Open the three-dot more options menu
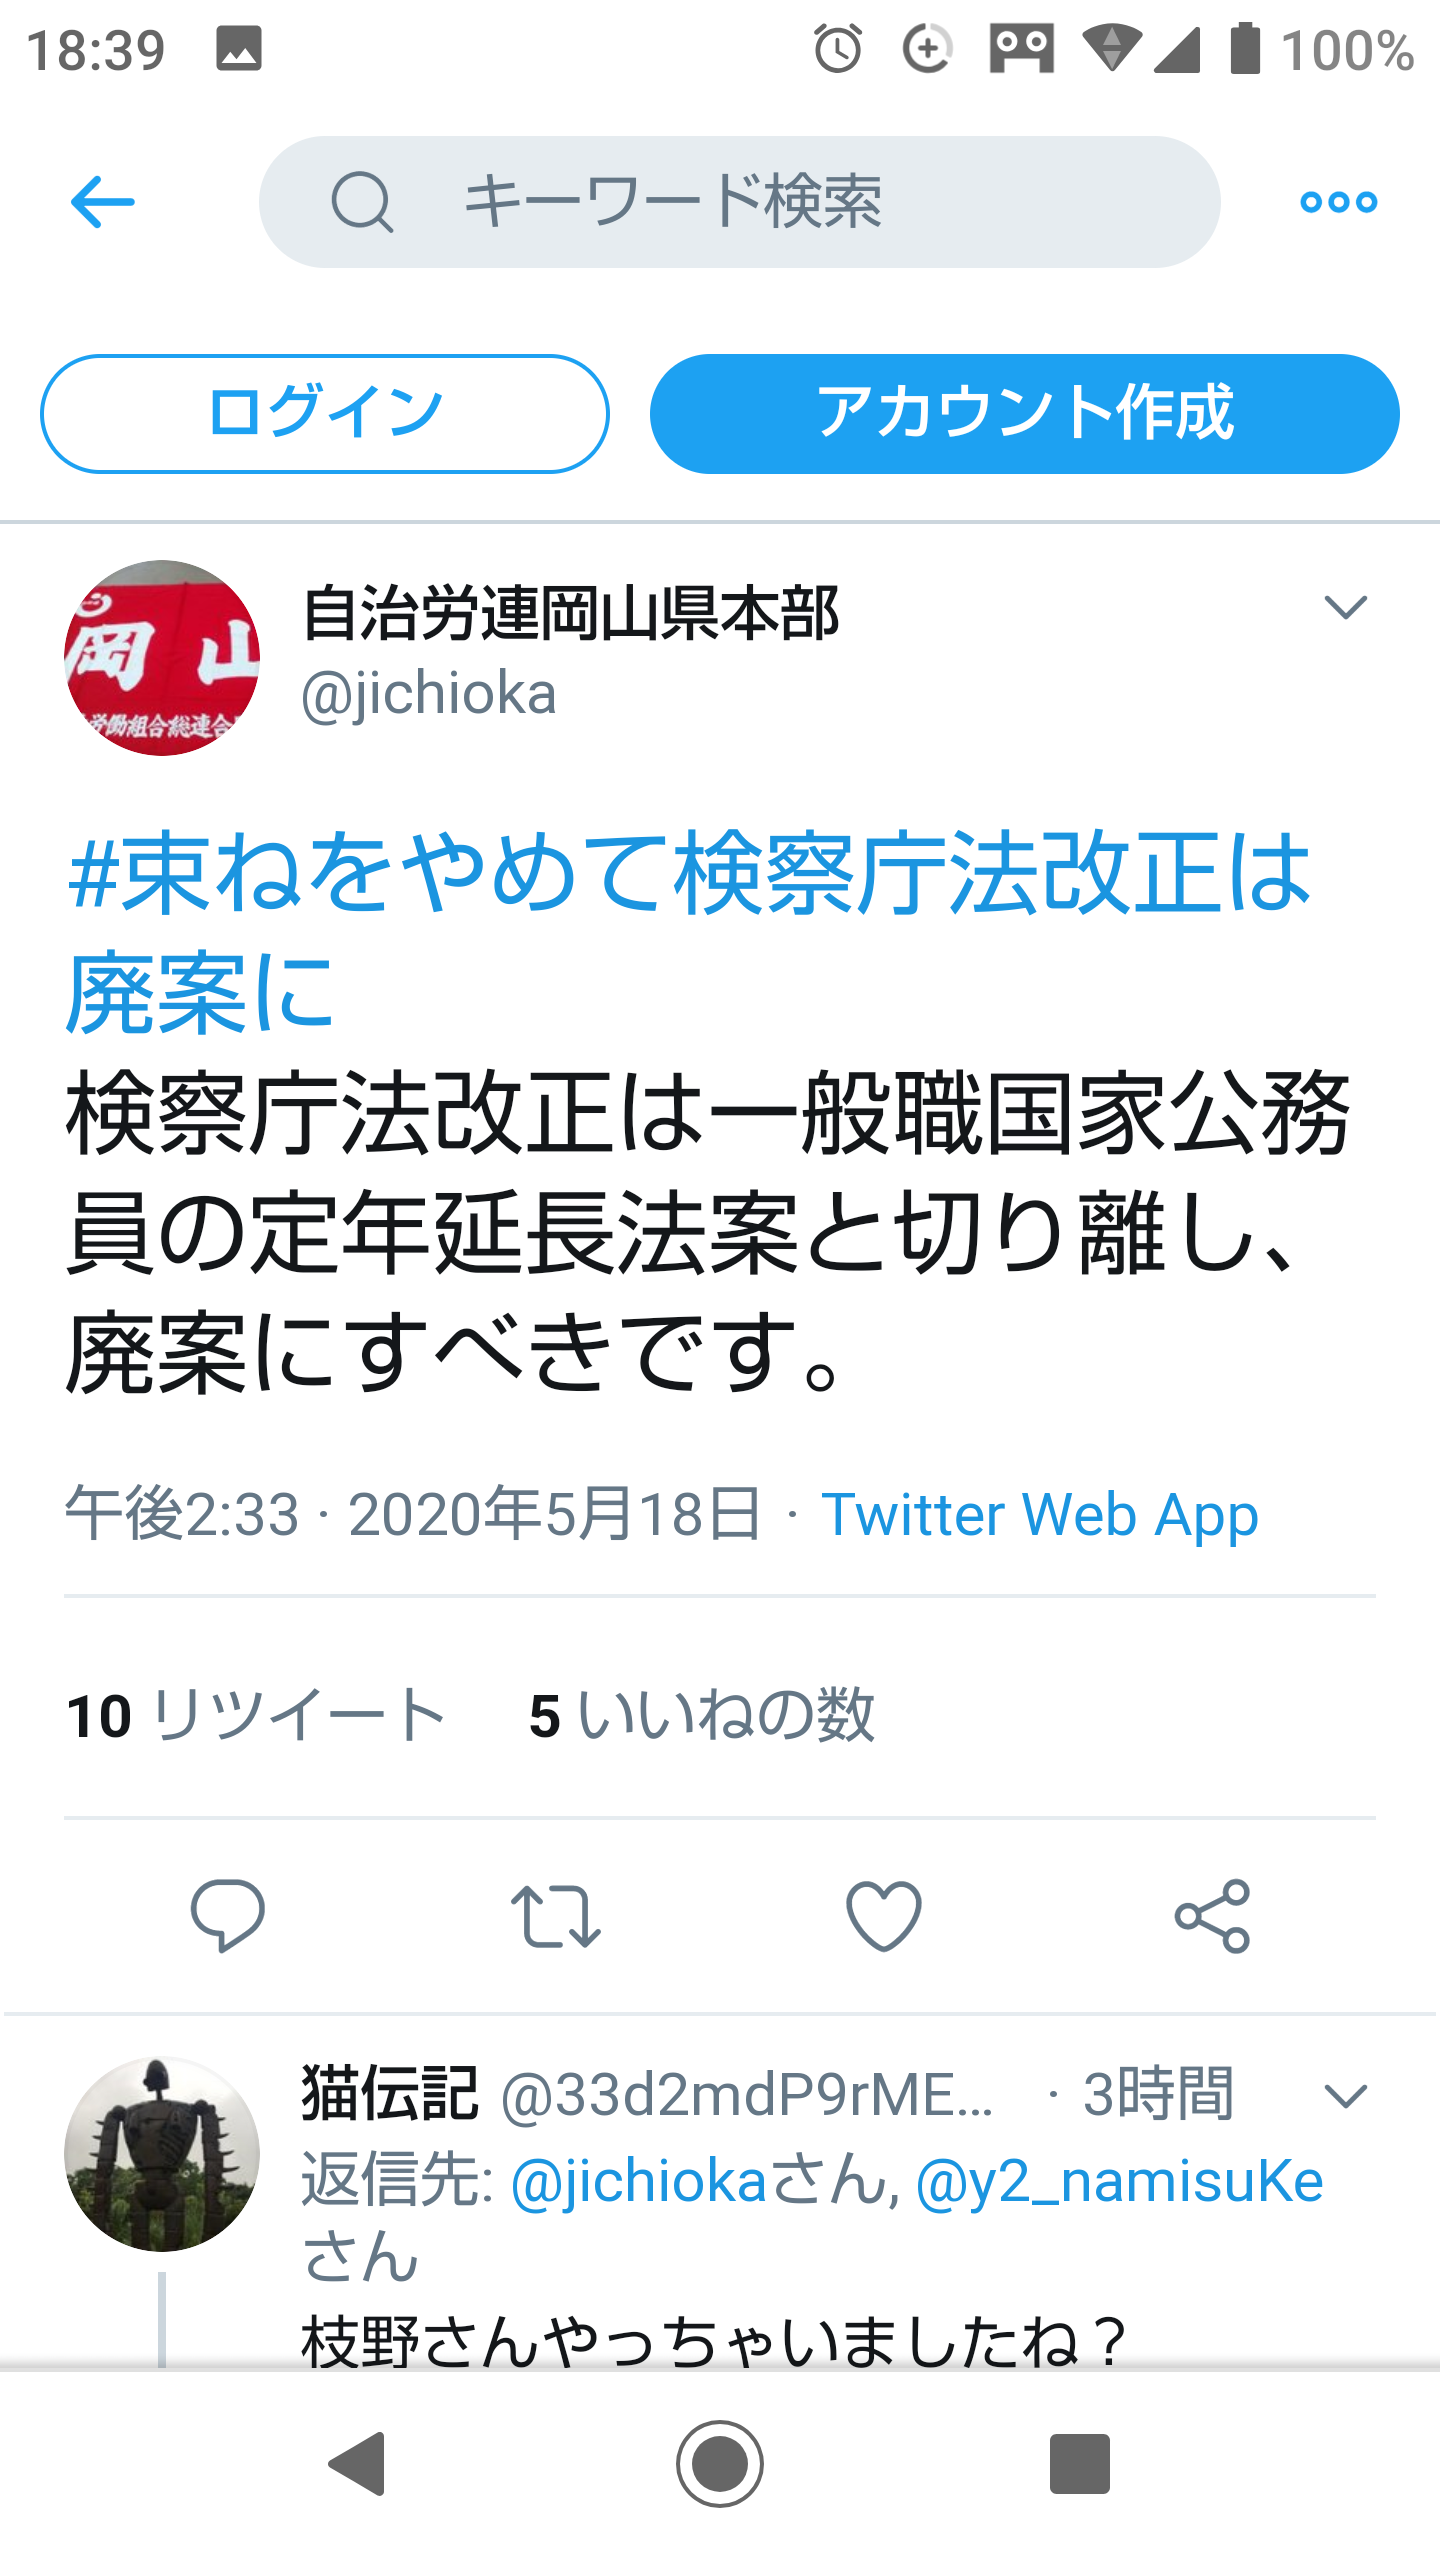This screenshot has height=2560, width=1440. [x=1338, y=202]
